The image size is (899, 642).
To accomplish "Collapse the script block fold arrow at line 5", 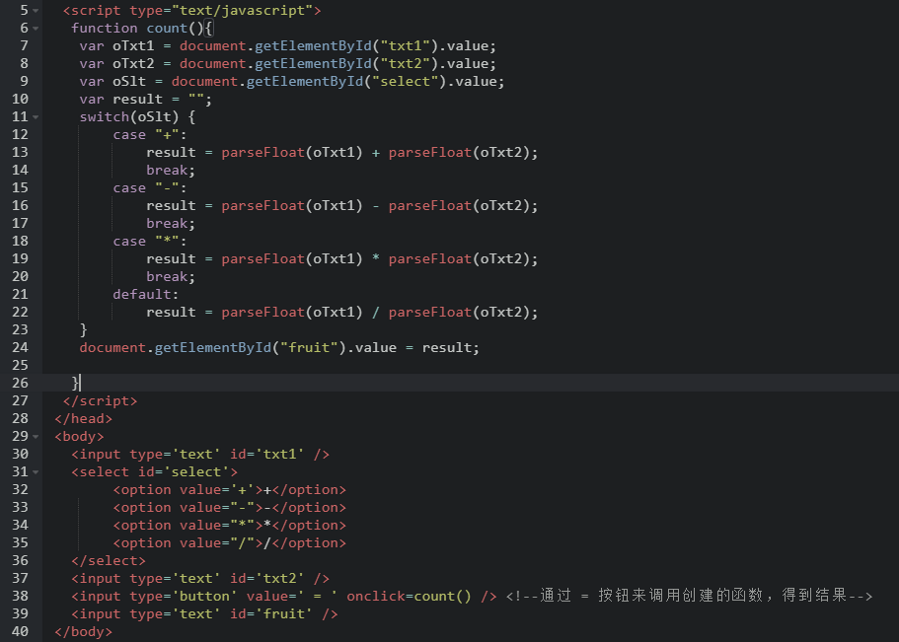I will click(x=36, y=11).
